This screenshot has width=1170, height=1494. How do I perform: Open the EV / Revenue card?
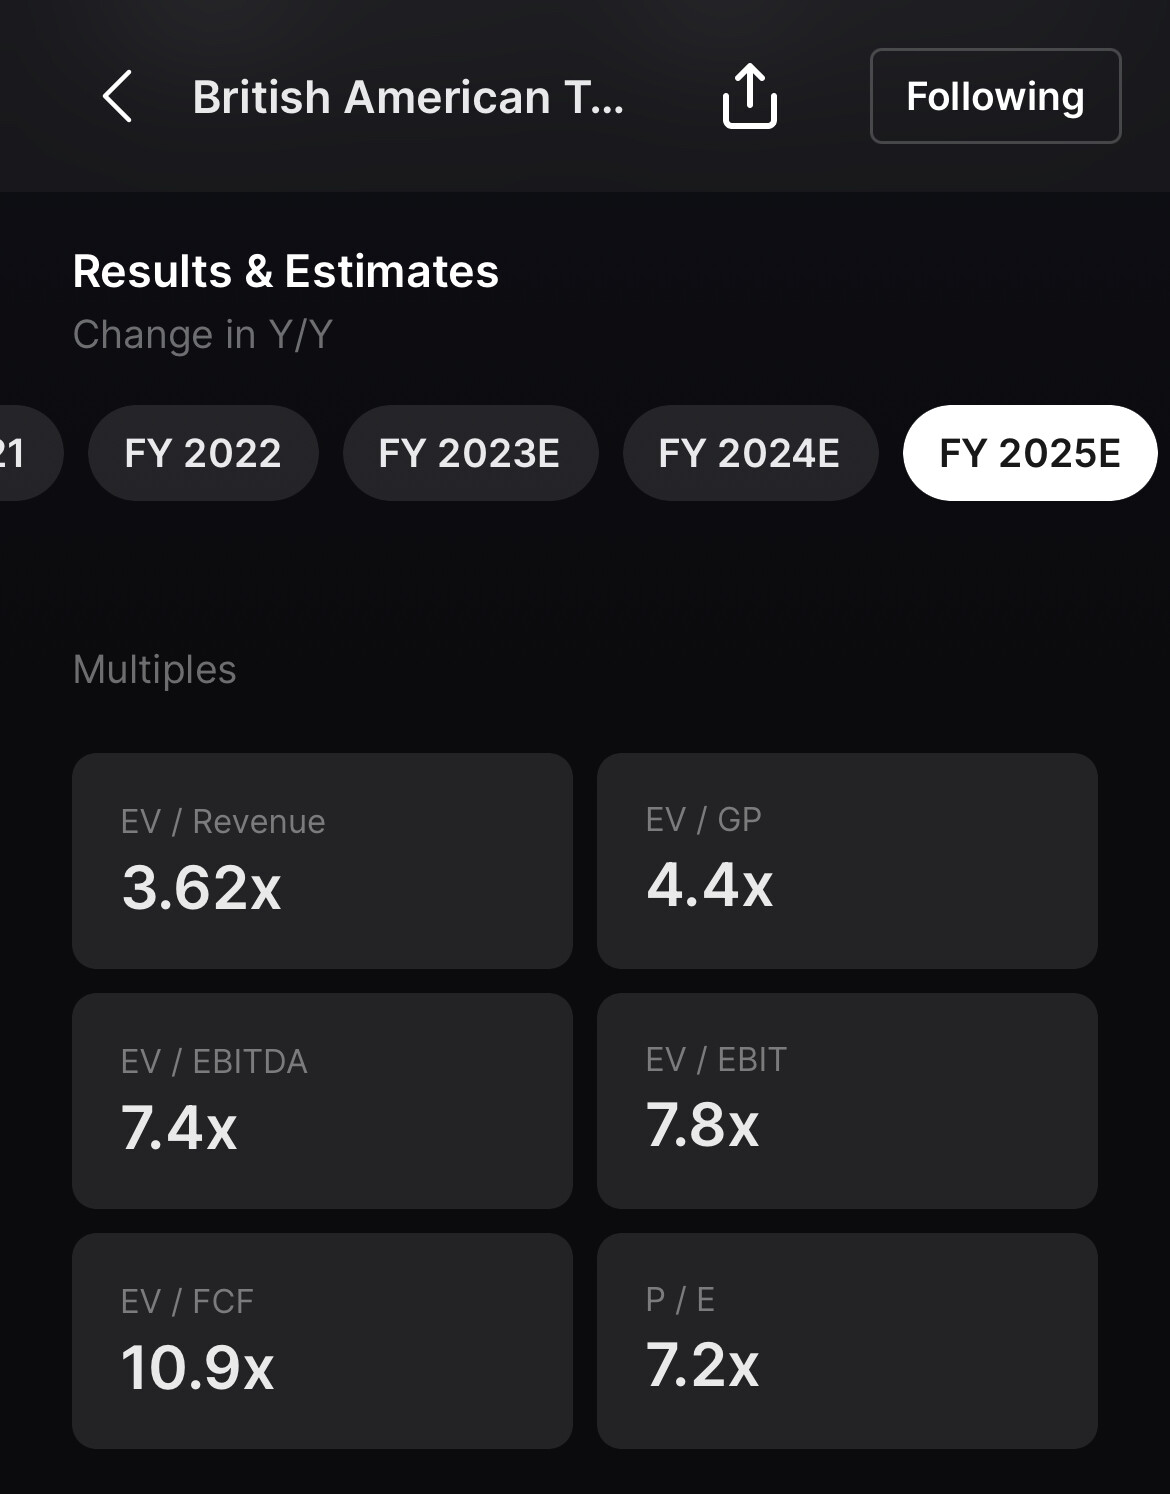pos(322,860)
